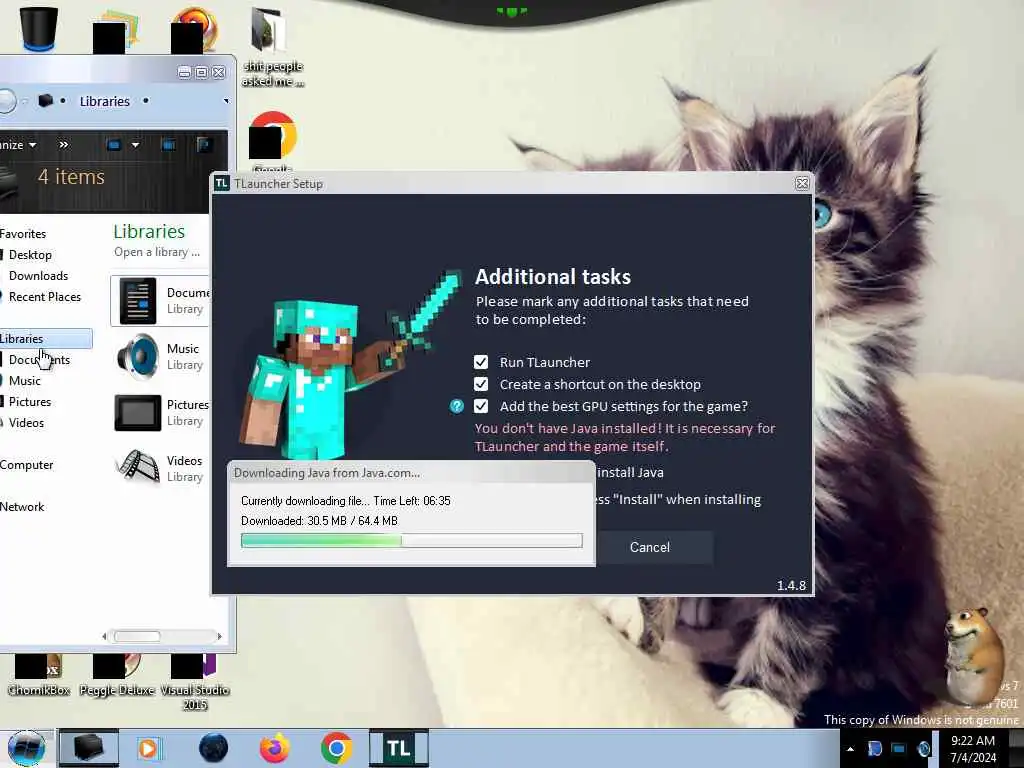Uncheck the Run TLauncher checkbox
Viewport: 1024px width, 768px height.
[481, 362]
